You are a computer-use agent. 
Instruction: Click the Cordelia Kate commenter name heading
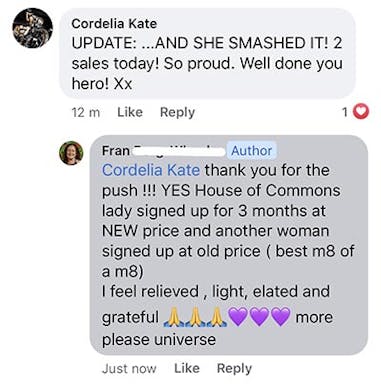[114, 24]
